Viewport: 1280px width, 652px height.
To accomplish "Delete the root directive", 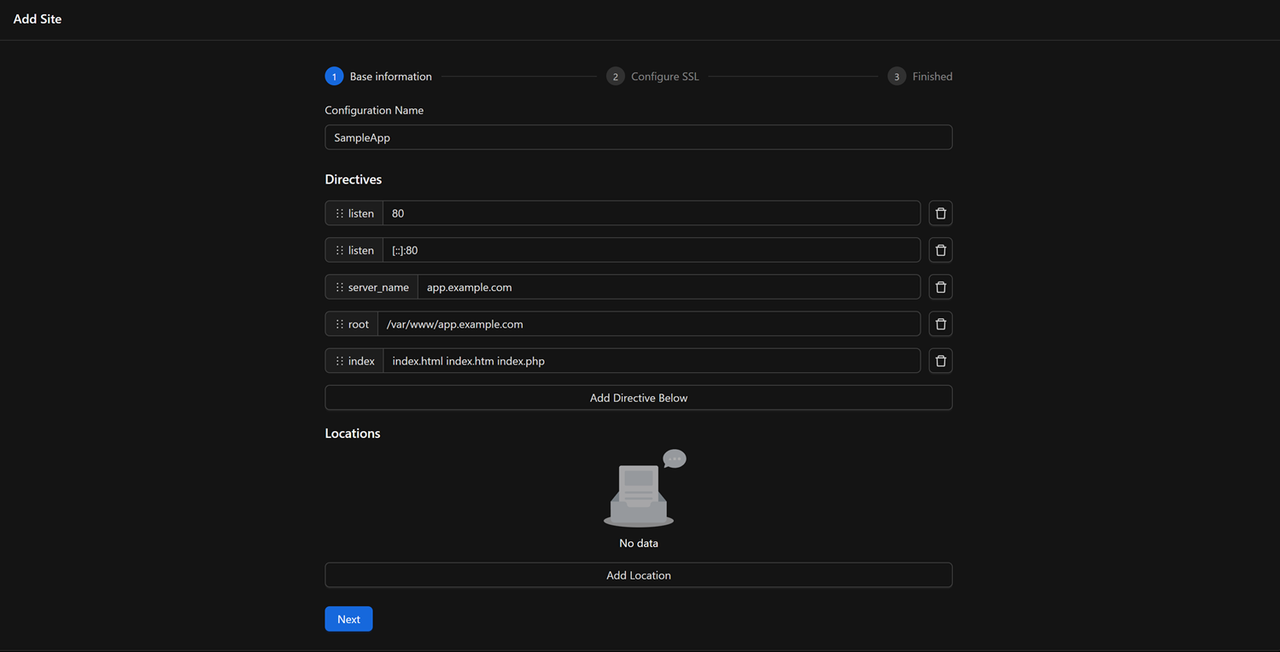I will tap(940, 323).
